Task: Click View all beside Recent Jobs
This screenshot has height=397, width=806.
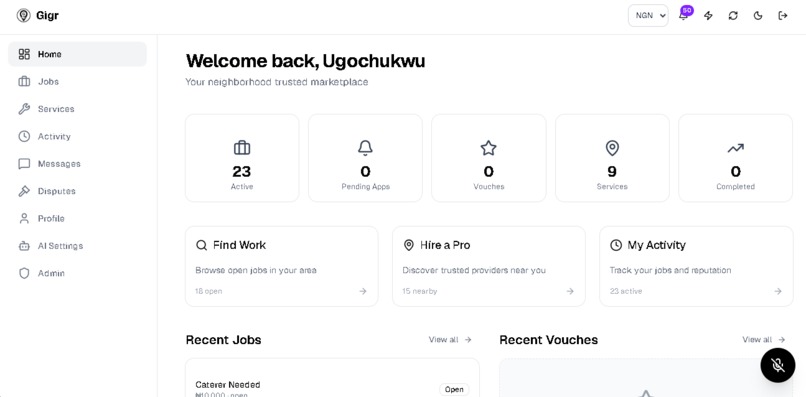Action: pos(450,339)
